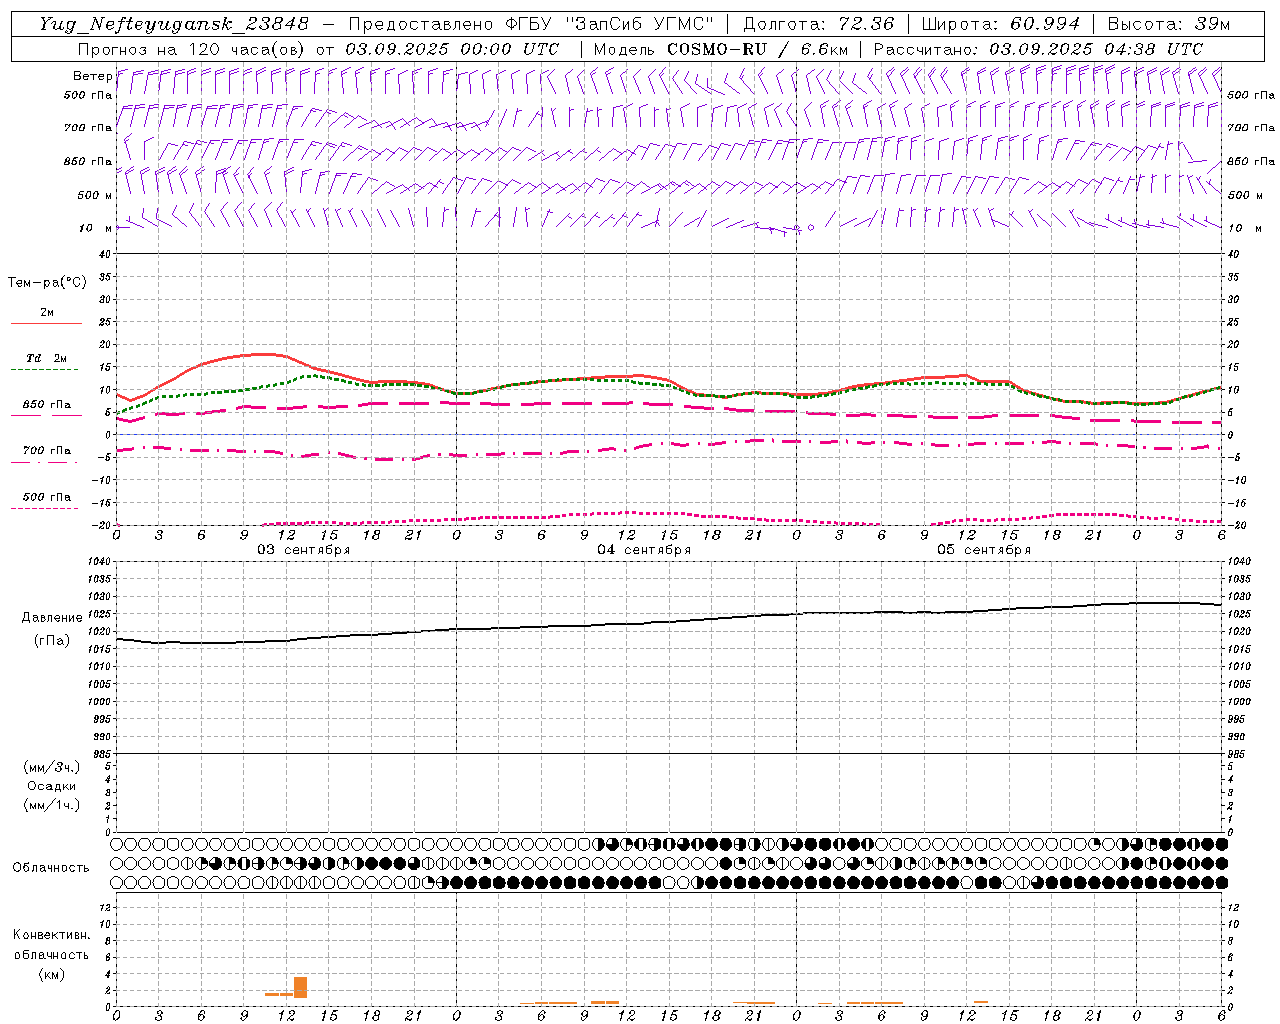Click the 500 гПа wind level label on right

point(1251,95)
